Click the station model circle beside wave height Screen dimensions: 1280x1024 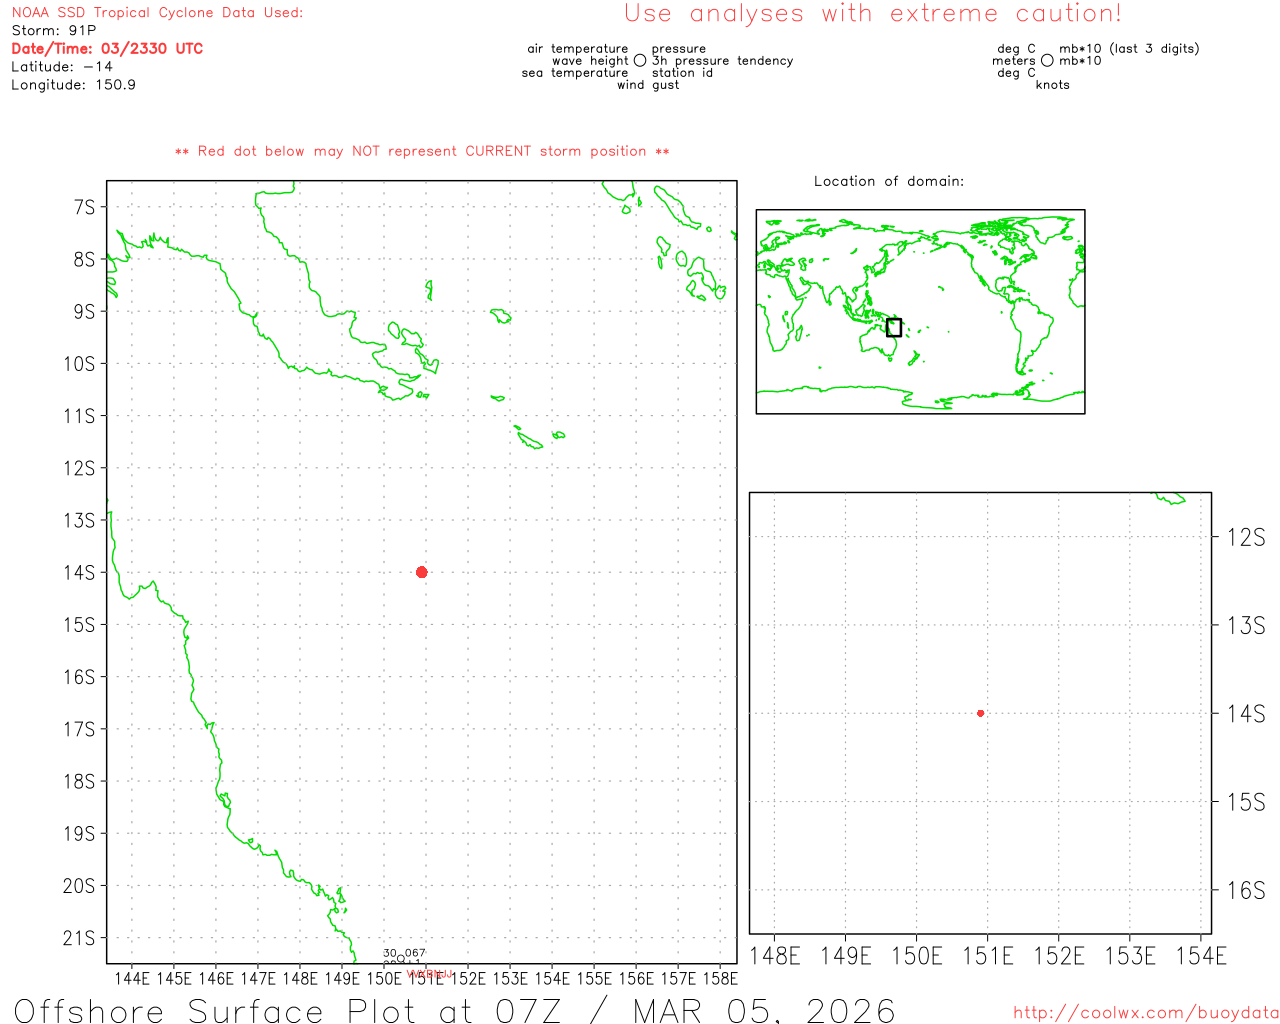pos(640,61)
